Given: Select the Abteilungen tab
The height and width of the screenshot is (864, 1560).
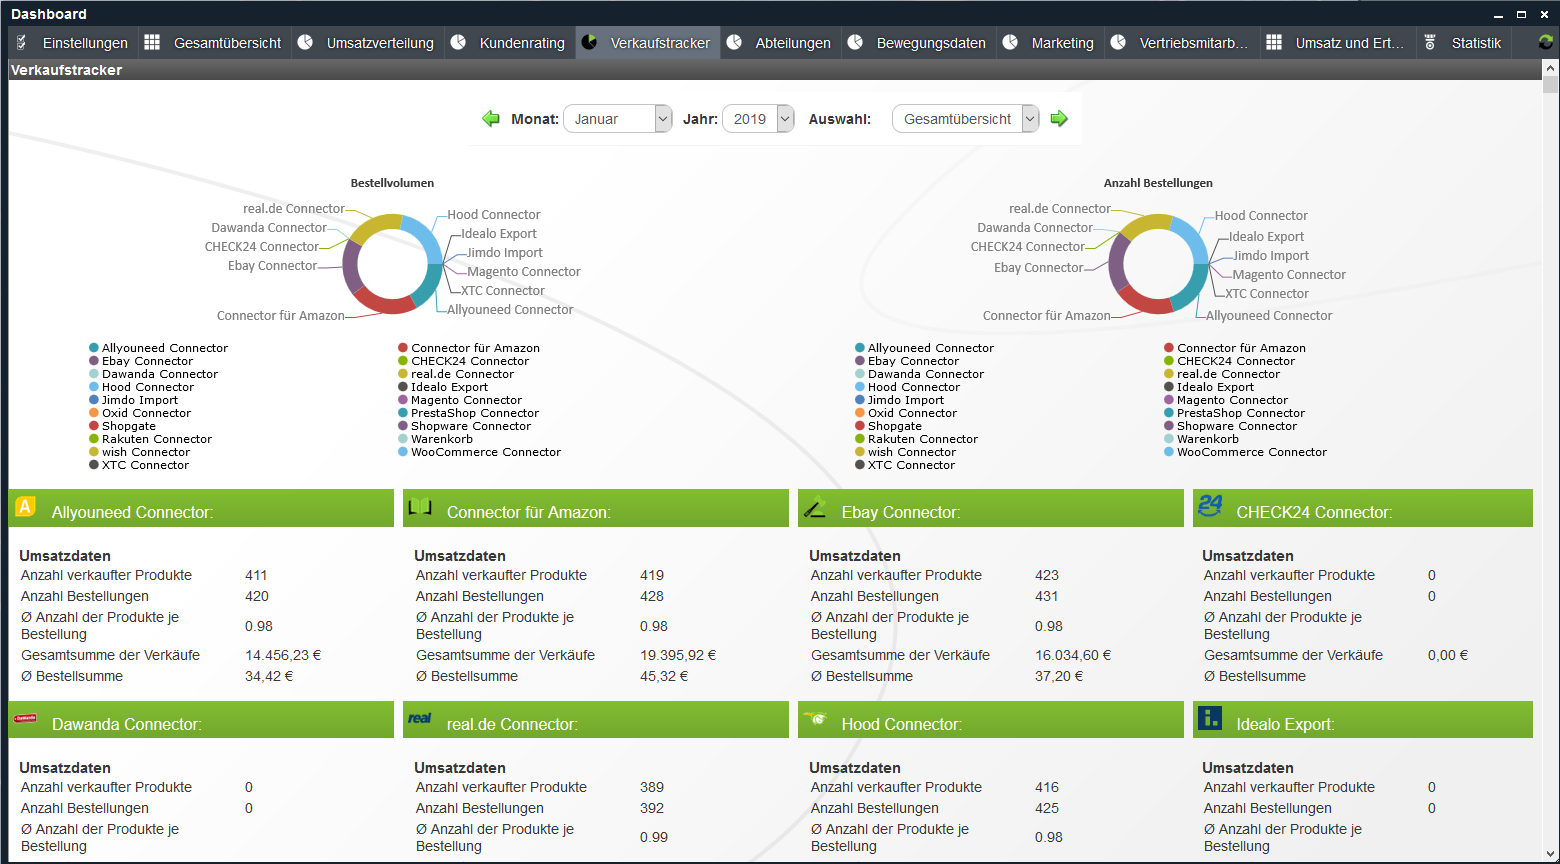Looking at the screenshot, I should point(781,43).
